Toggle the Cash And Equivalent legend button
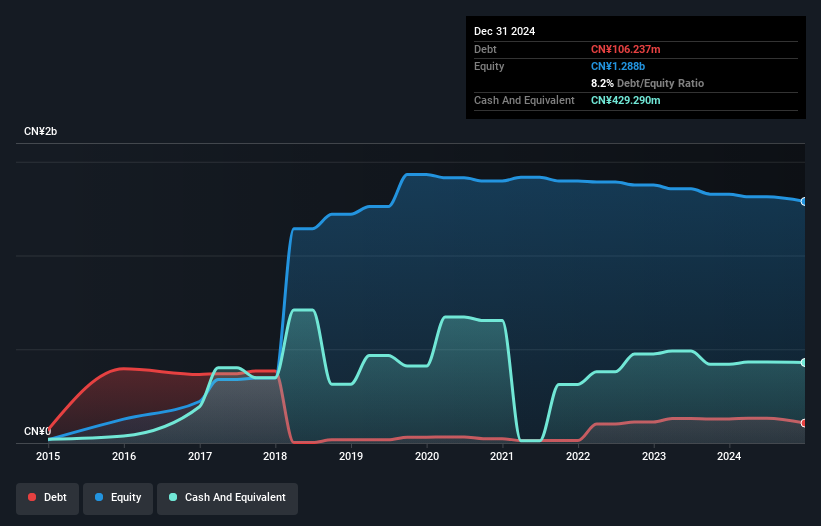The image size is (821, 526). coord(227,498)
